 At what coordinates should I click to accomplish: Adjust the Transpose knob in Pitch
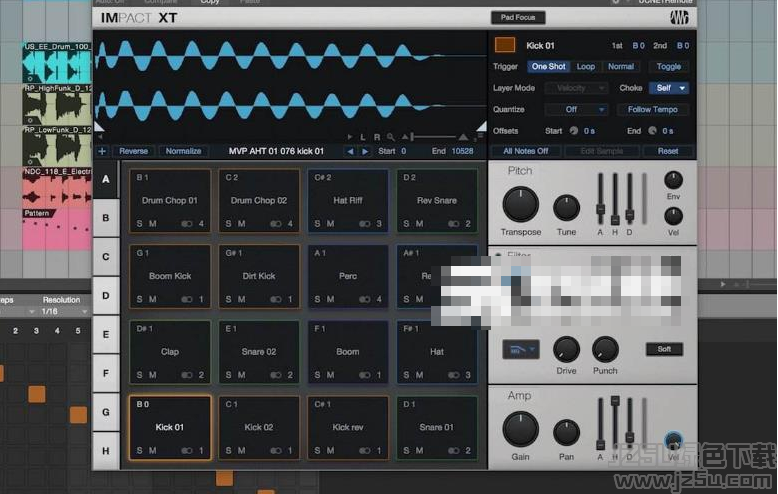click(x=520, y=205)
